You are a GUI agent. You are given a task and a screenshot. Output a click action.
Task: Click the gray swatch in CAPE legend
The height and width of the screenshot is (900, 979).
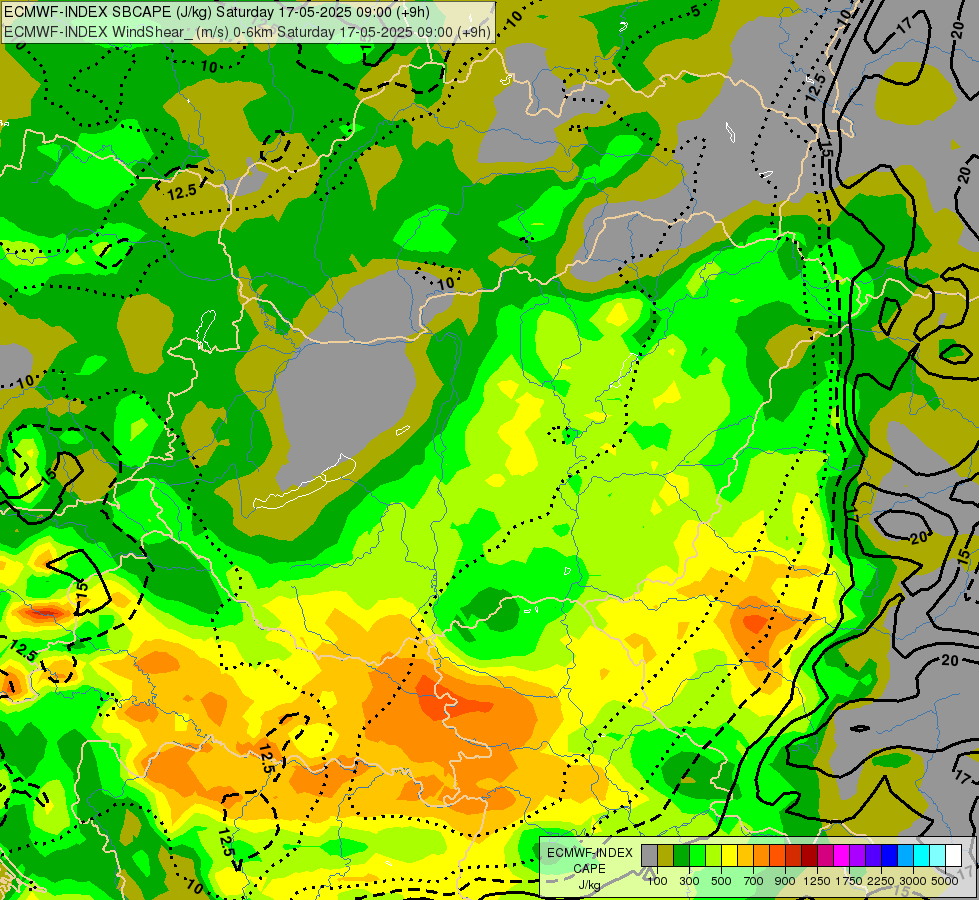pos(649,855)
